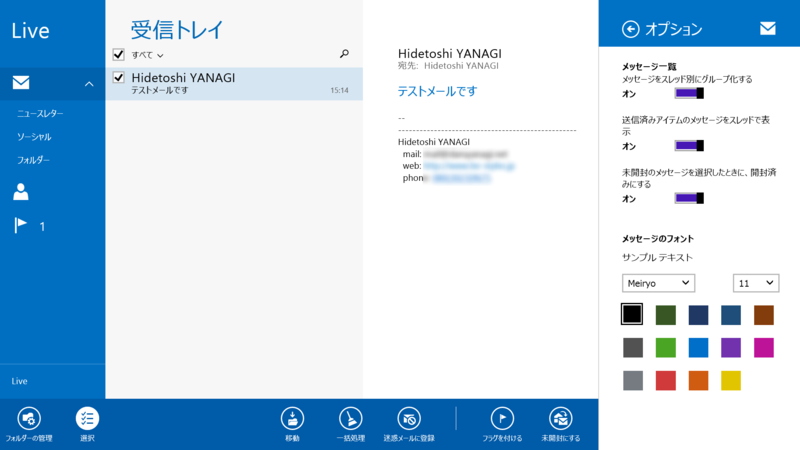The height and width of the screenshot is (450, 800).
Task: Select the dark navy color swatch
Action: (x=698, y=315)
